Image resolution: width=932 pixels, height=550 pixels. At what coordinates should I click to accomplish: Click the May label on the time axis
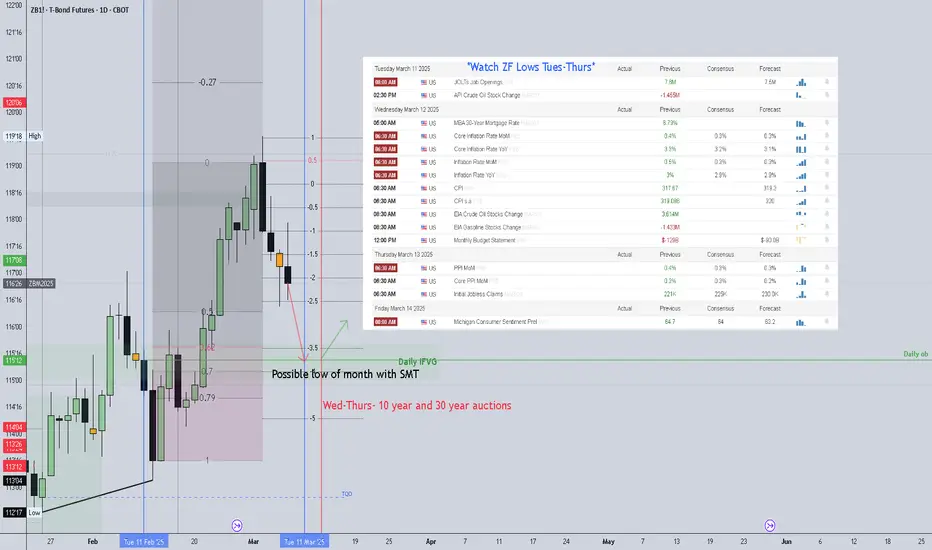click(x=608, y=542)
